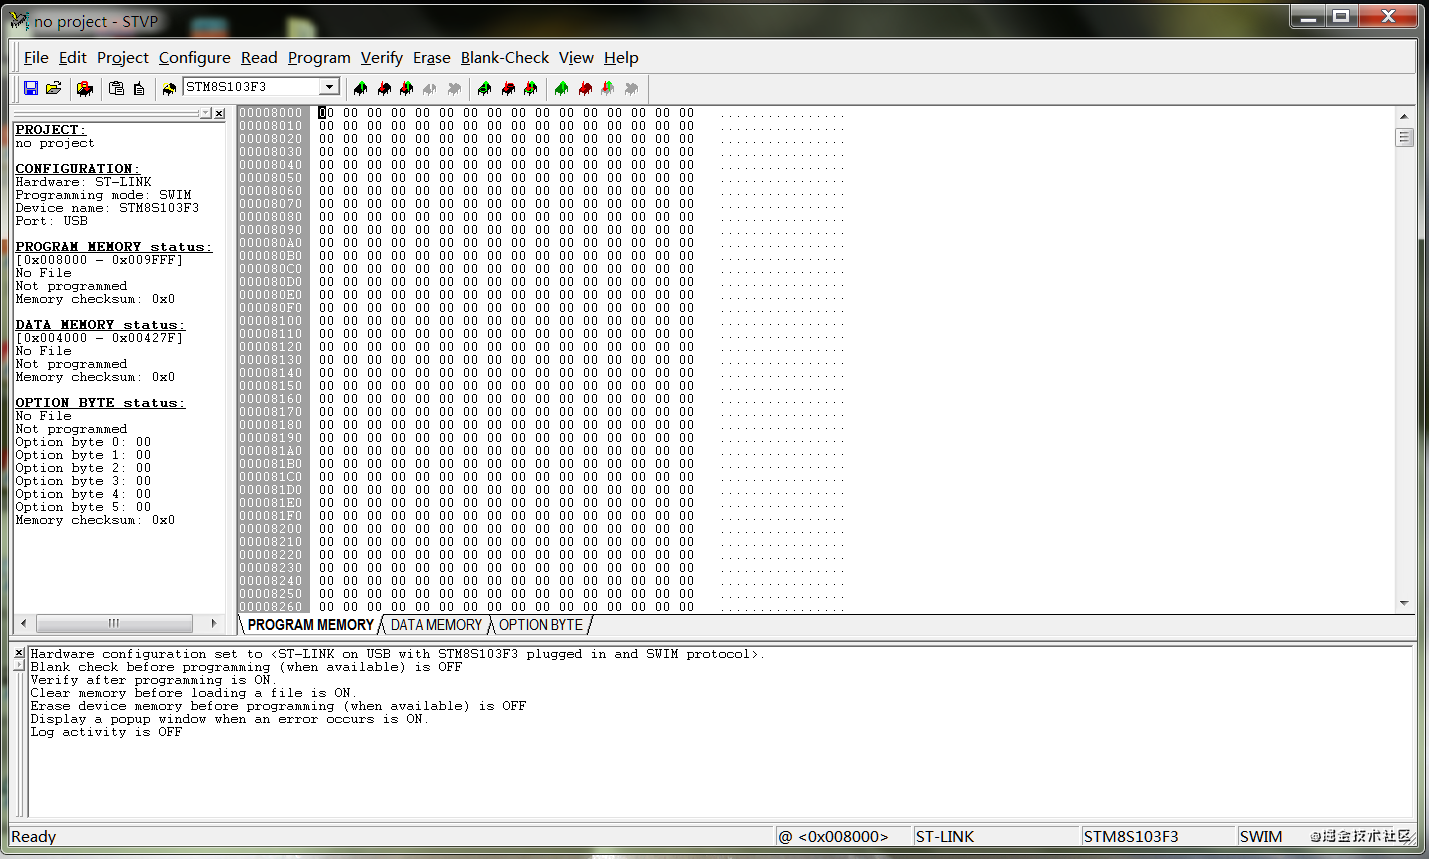Select the device chip icon beside the dropdown

pos(169,88)
